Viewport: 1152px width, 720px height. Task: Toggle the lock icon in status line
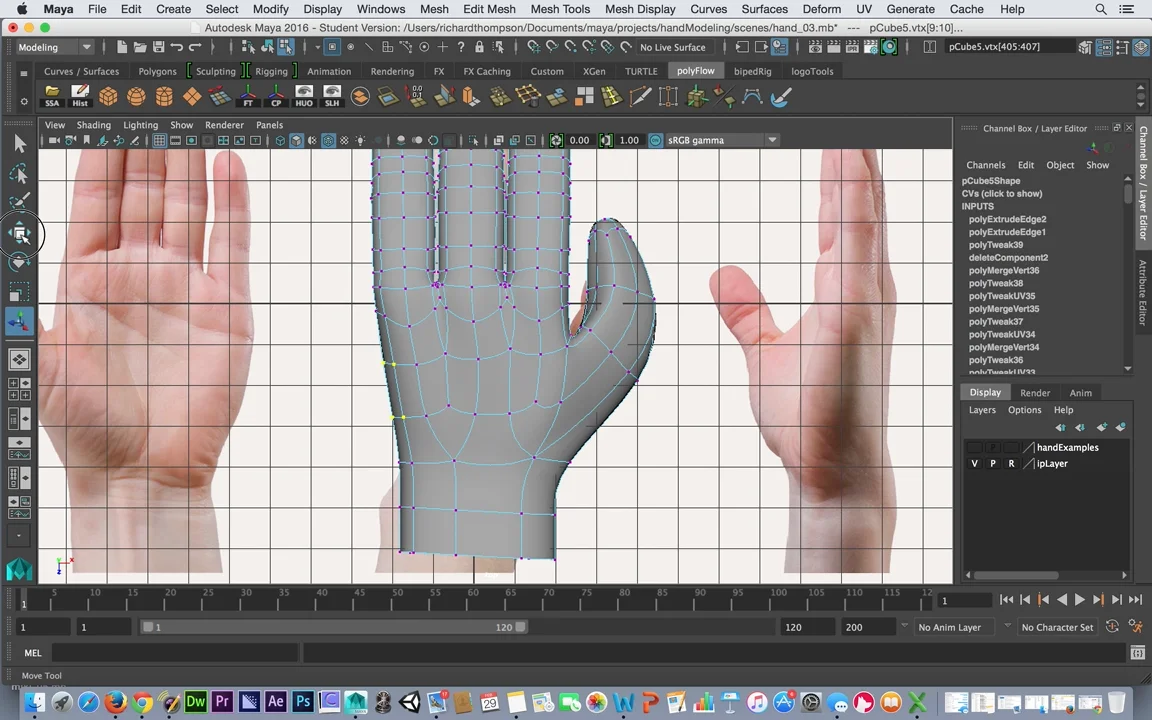(479, 47)
